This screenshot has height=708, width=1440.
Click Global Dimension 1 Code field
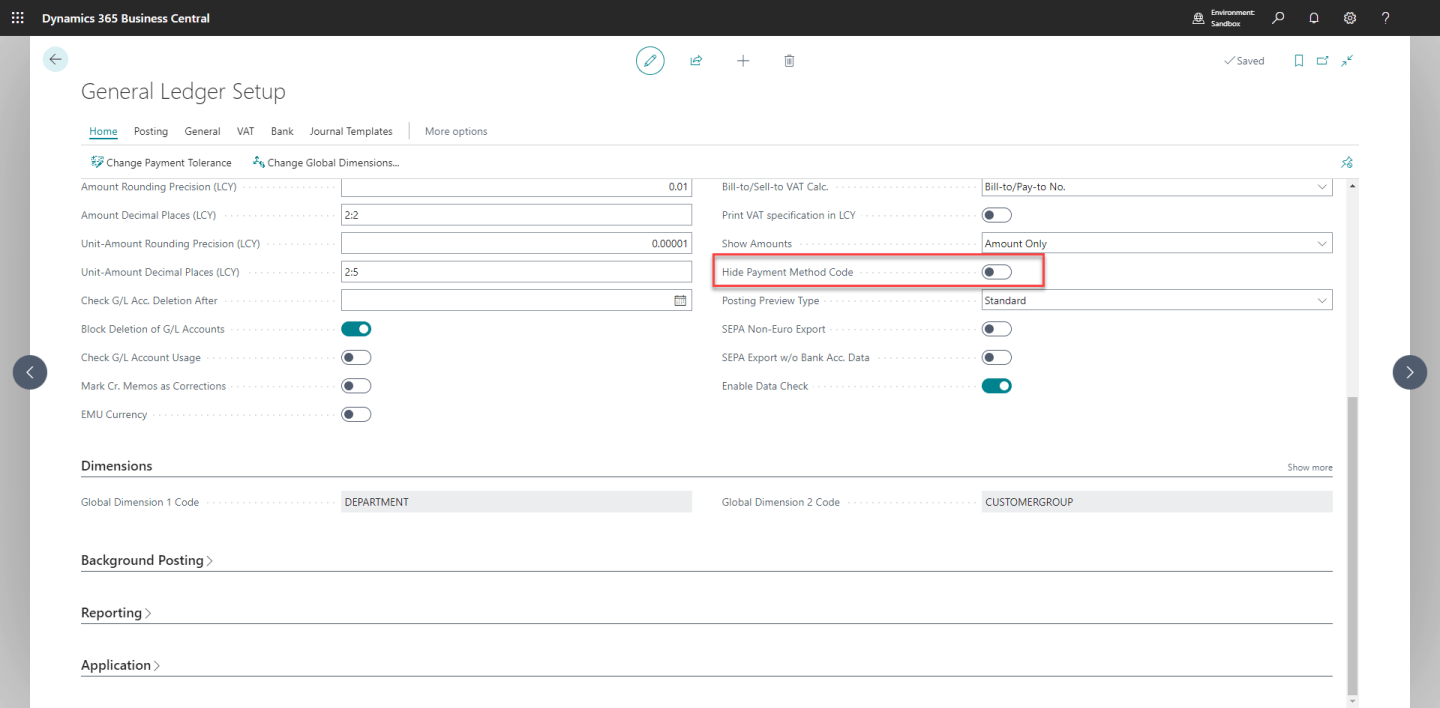pyautogui.click(x=517, y=502)
